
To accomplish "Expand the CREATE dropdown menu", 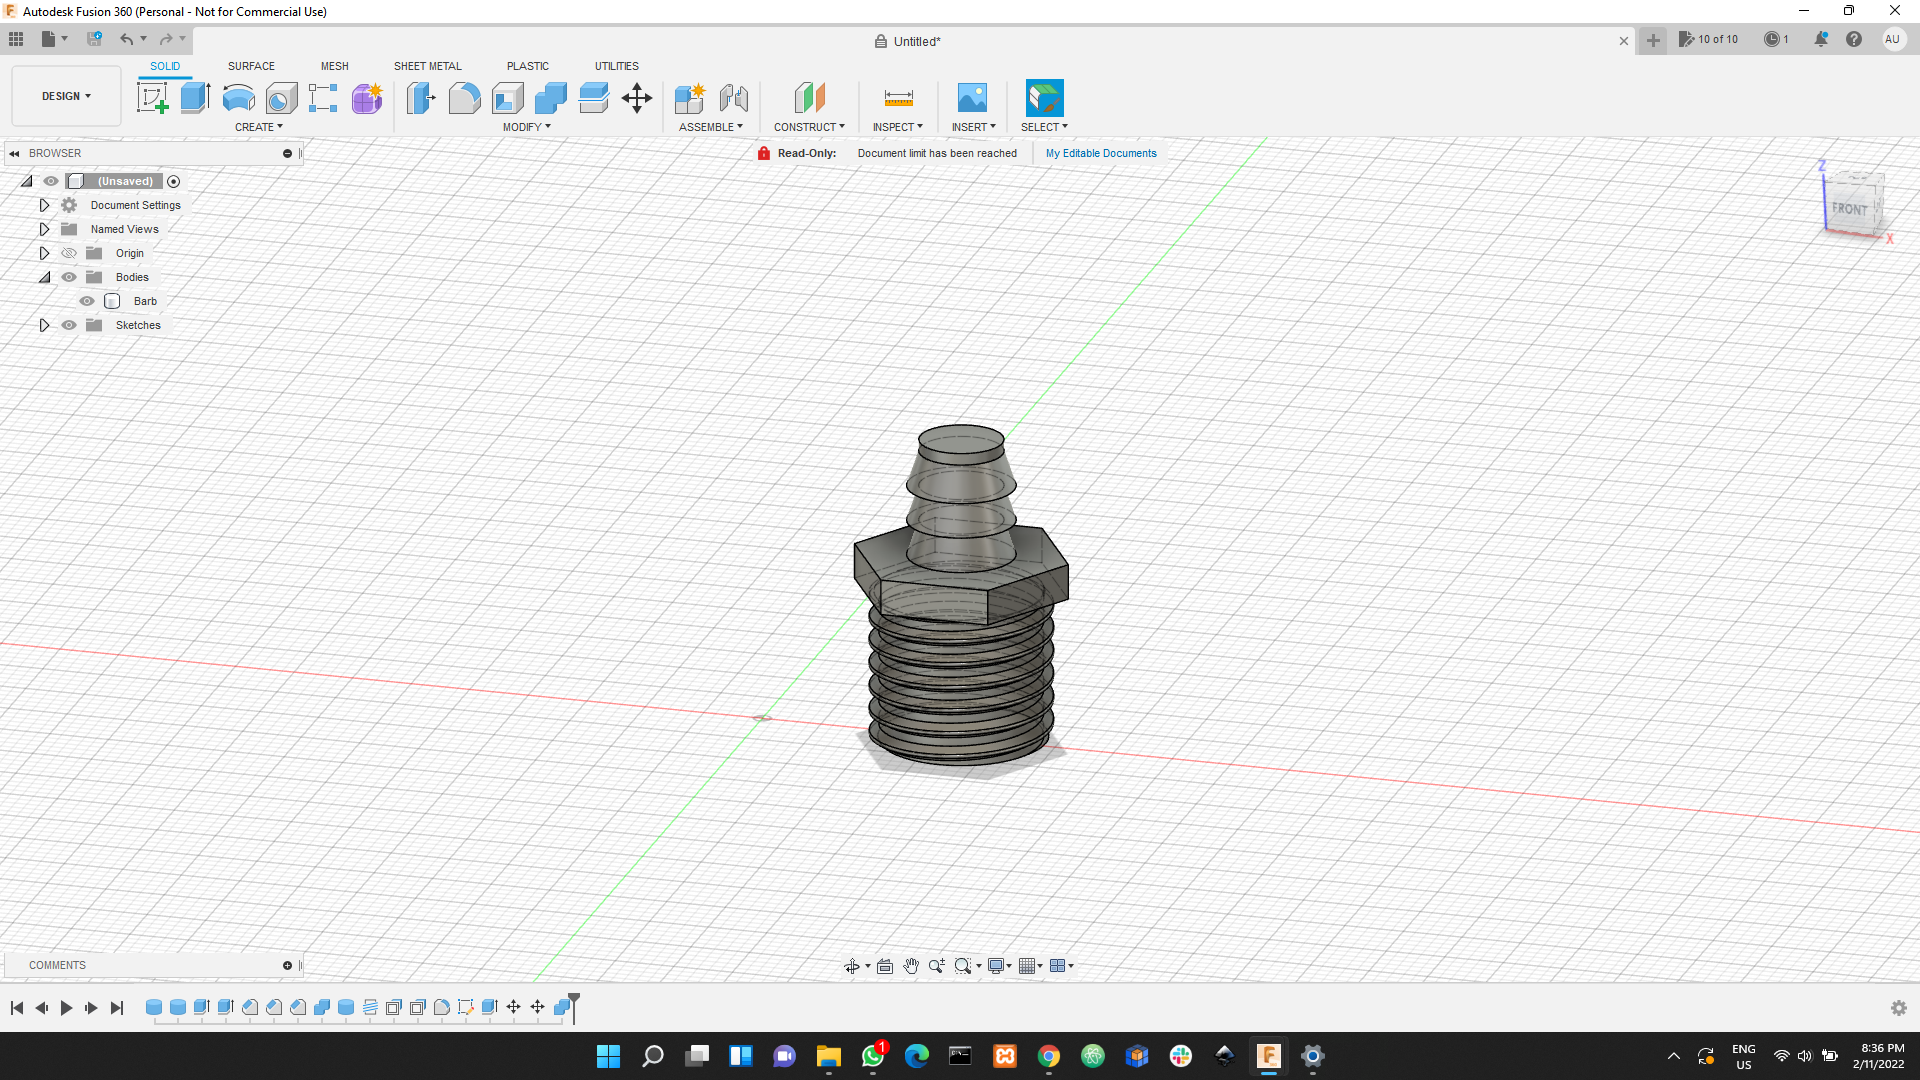I will click(x=258, y=127).
